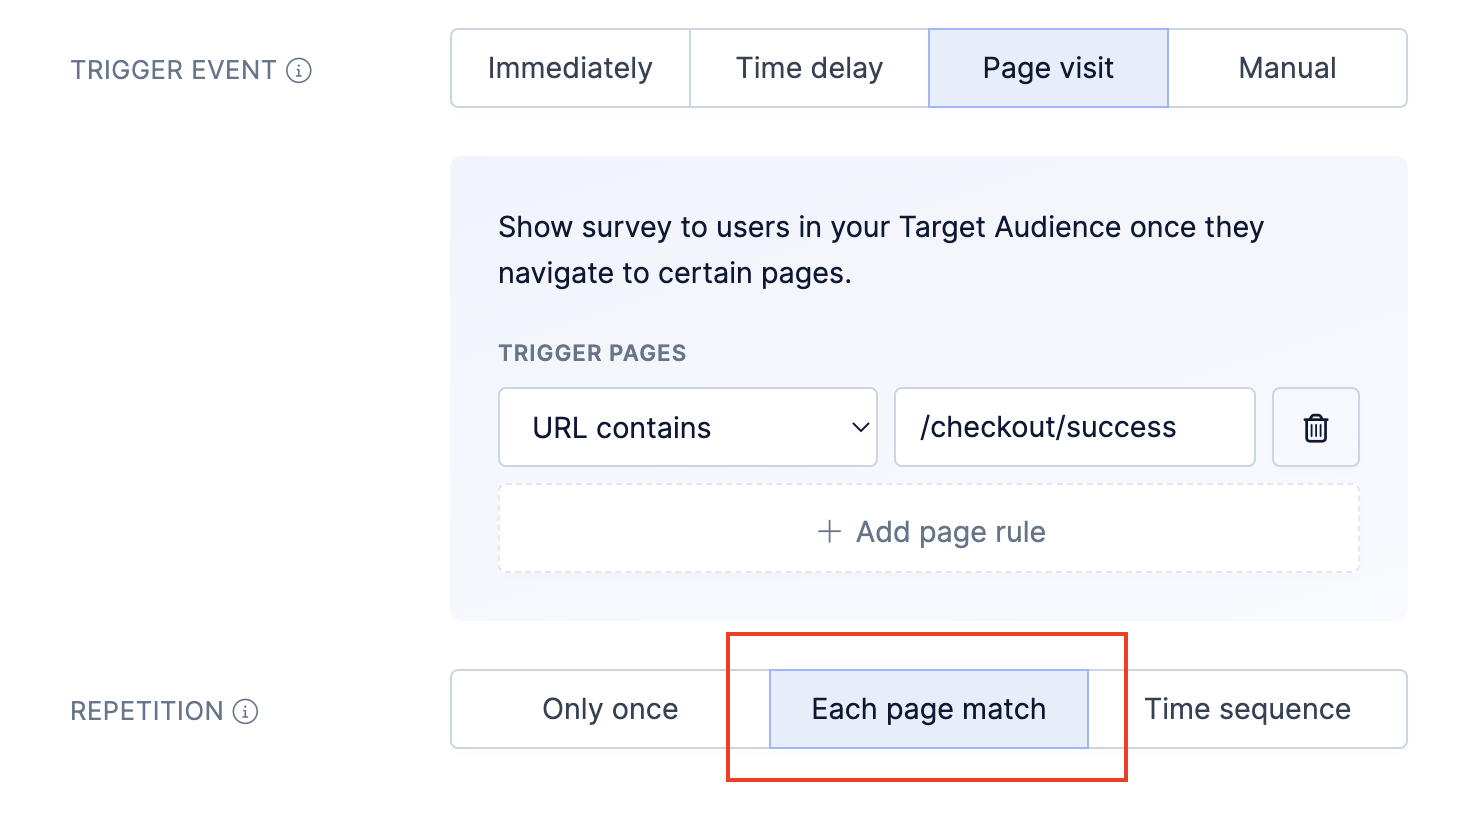The image size is (1478, 814).
Task: Expand the chevron arrow on URL contains
Action: 860,428
